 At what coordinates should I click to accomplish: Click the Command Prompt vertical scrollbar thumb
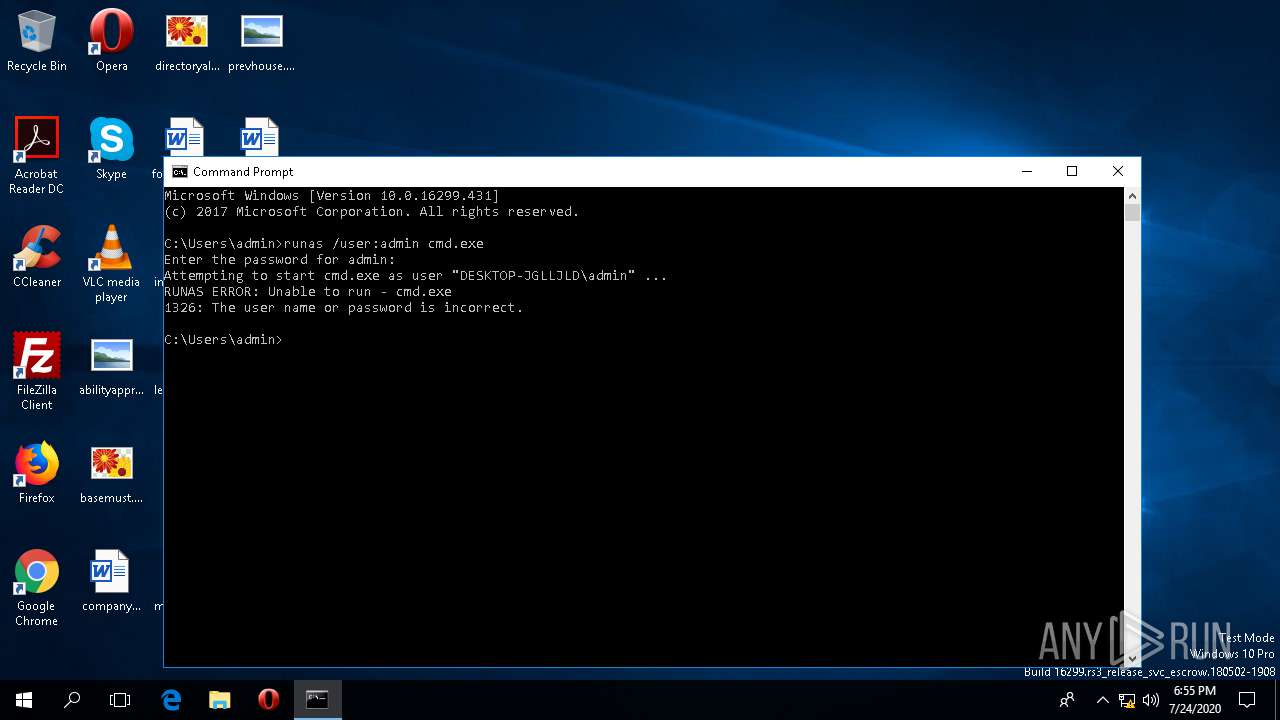[x=1132, y=212]
